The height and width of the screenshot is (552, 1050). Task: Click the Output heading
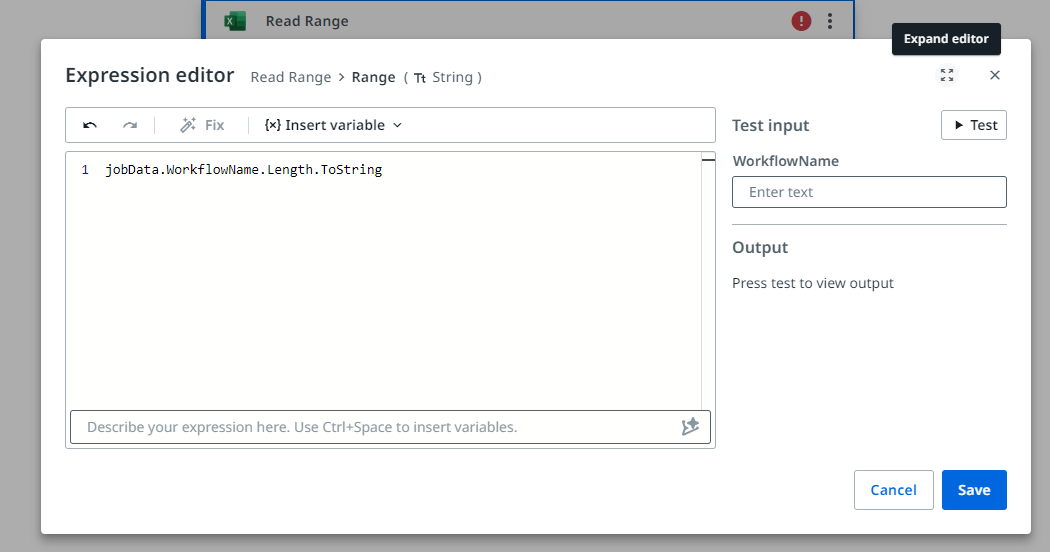tap(760, 247)
